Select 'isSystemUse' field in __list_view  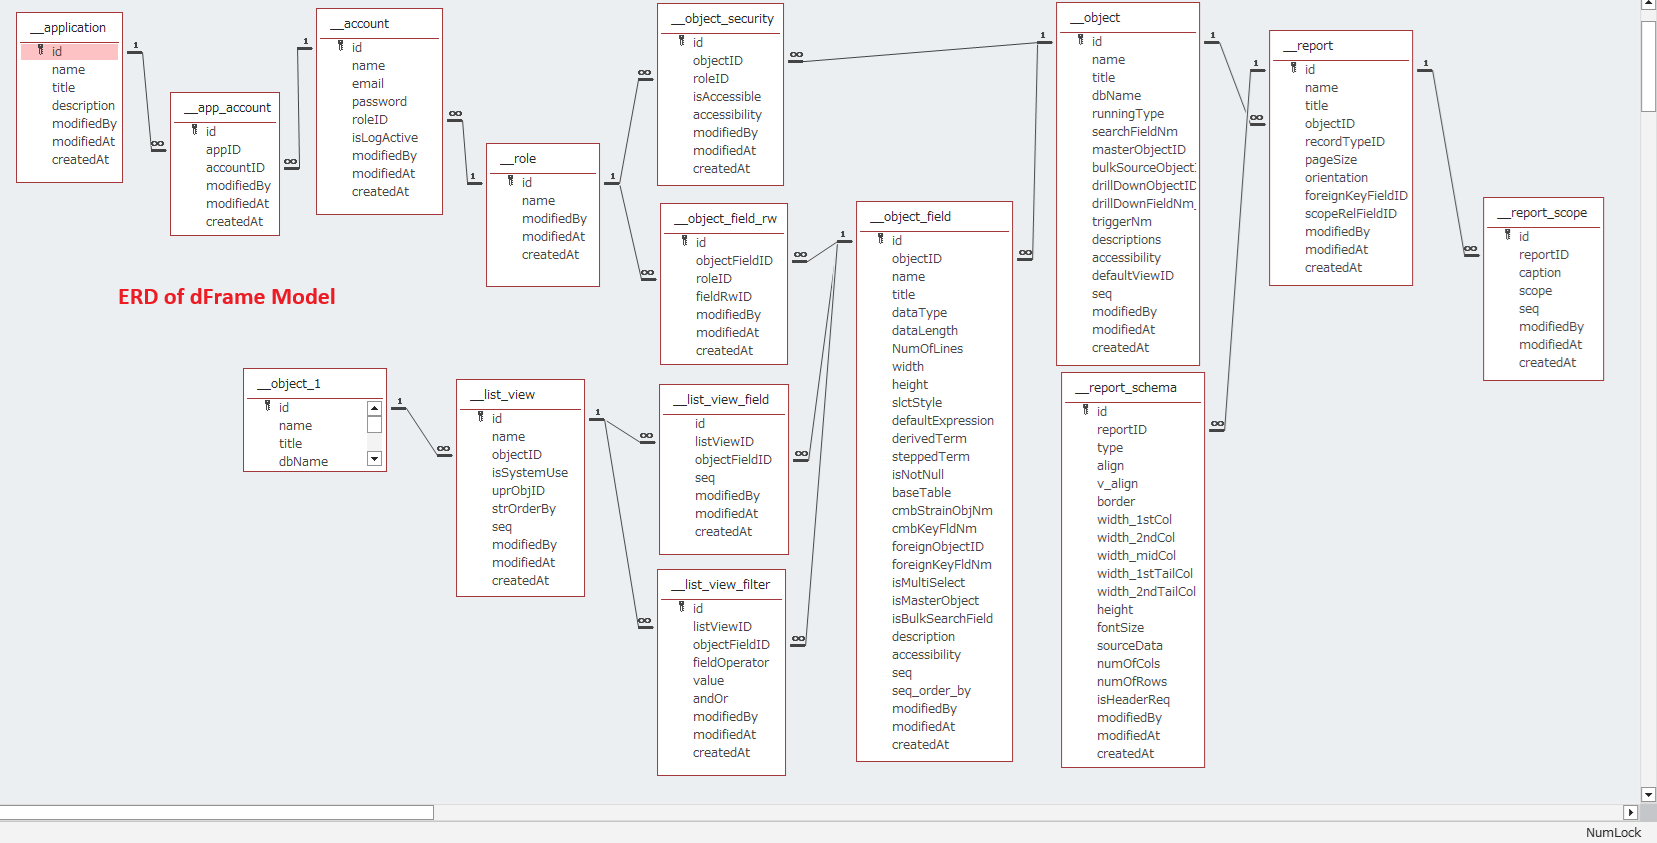[529, 472]
